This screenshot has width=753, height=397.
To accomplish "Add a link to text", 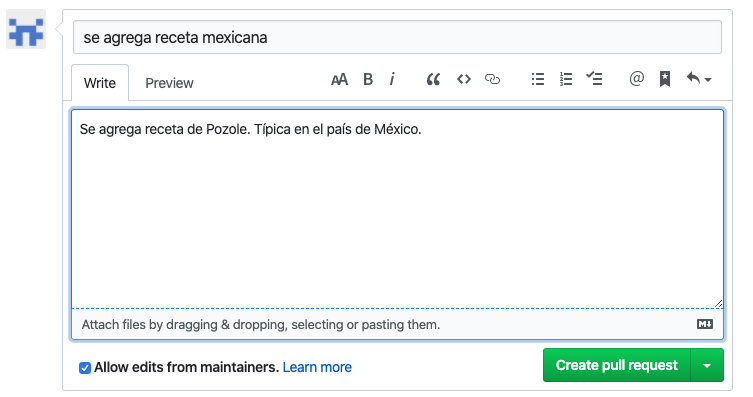I will click(492, 79).
